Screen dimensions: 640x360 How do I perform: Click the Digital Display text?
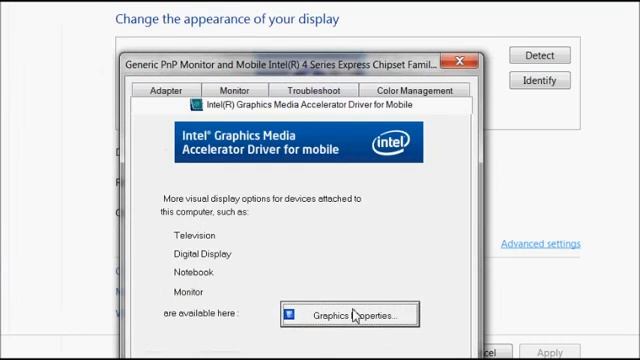(x=202, y=254)
